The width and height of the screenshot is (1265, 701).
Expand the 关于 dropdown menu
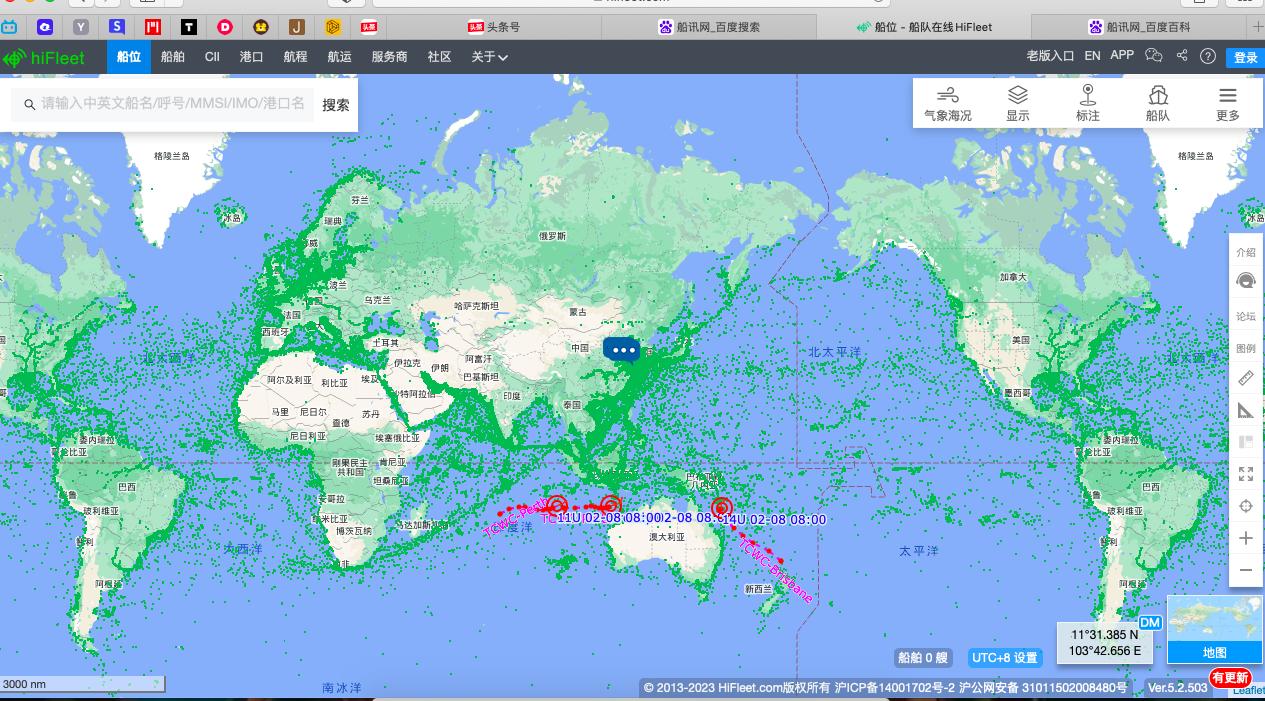pos(489,57)
